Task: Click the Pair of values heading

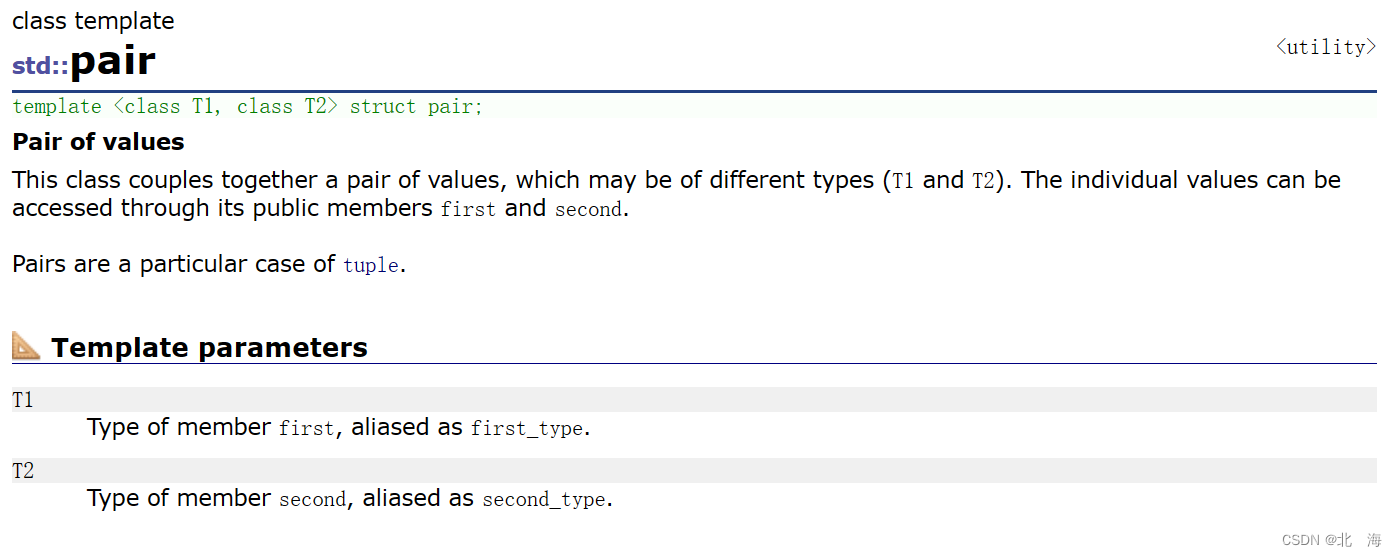Action: [x=98, y=142]
